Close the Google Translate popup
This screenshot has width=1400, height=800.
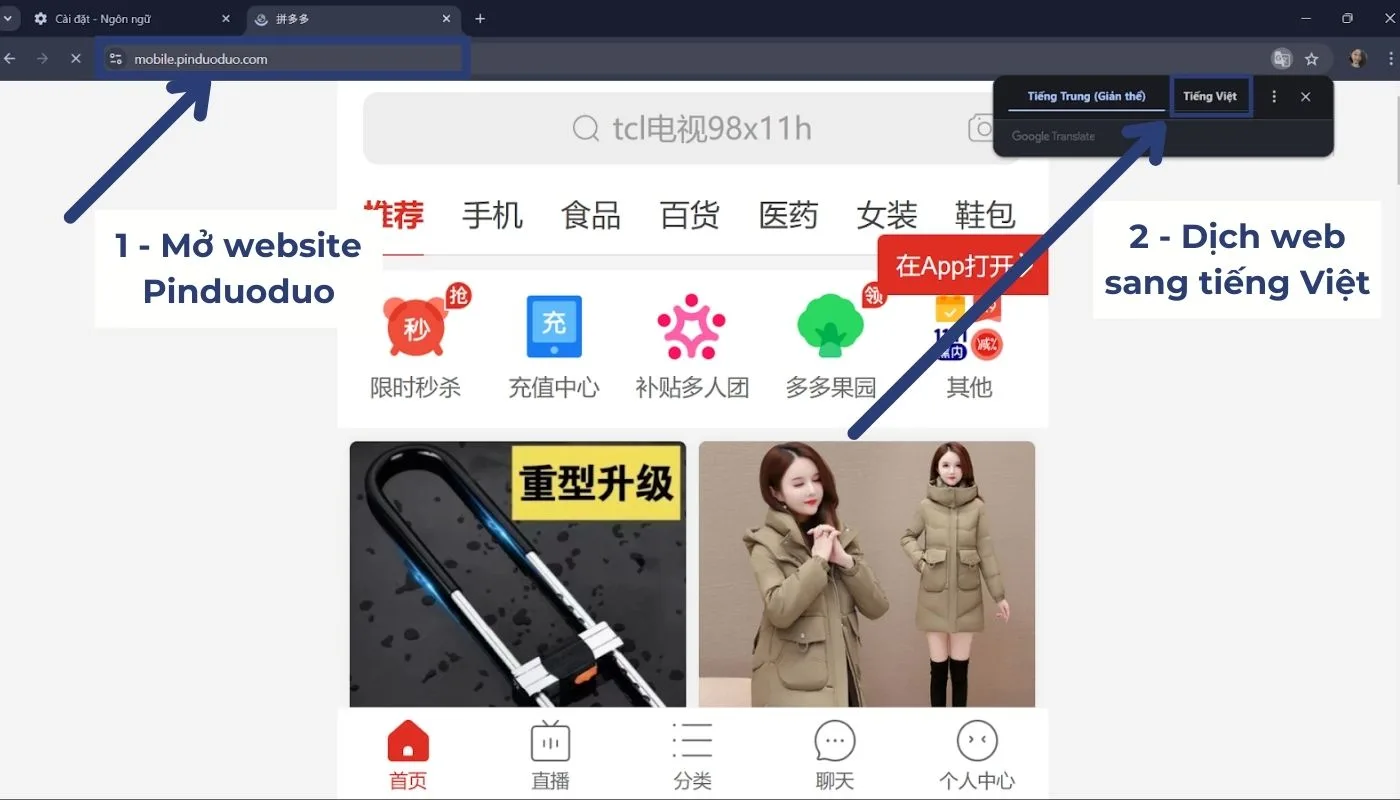tap(1306, 97)
